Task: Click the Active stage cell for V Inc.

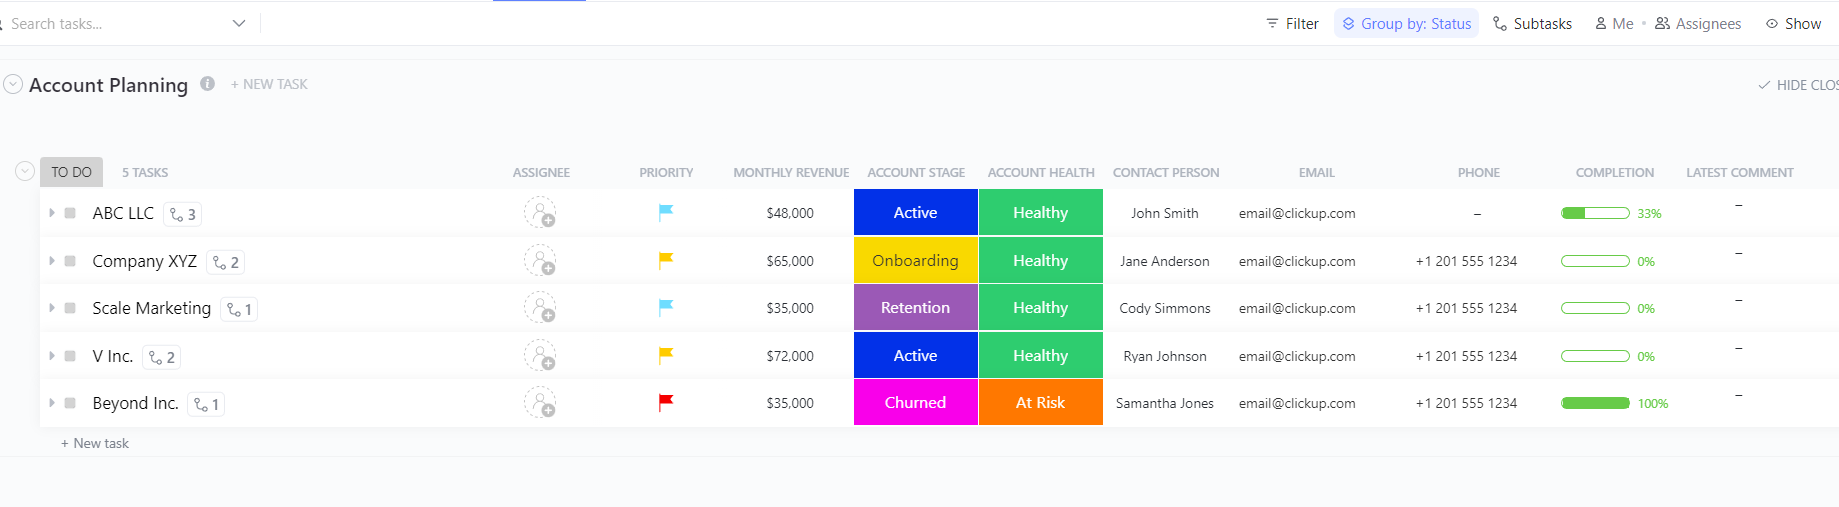Action: [x=915, y=355]
